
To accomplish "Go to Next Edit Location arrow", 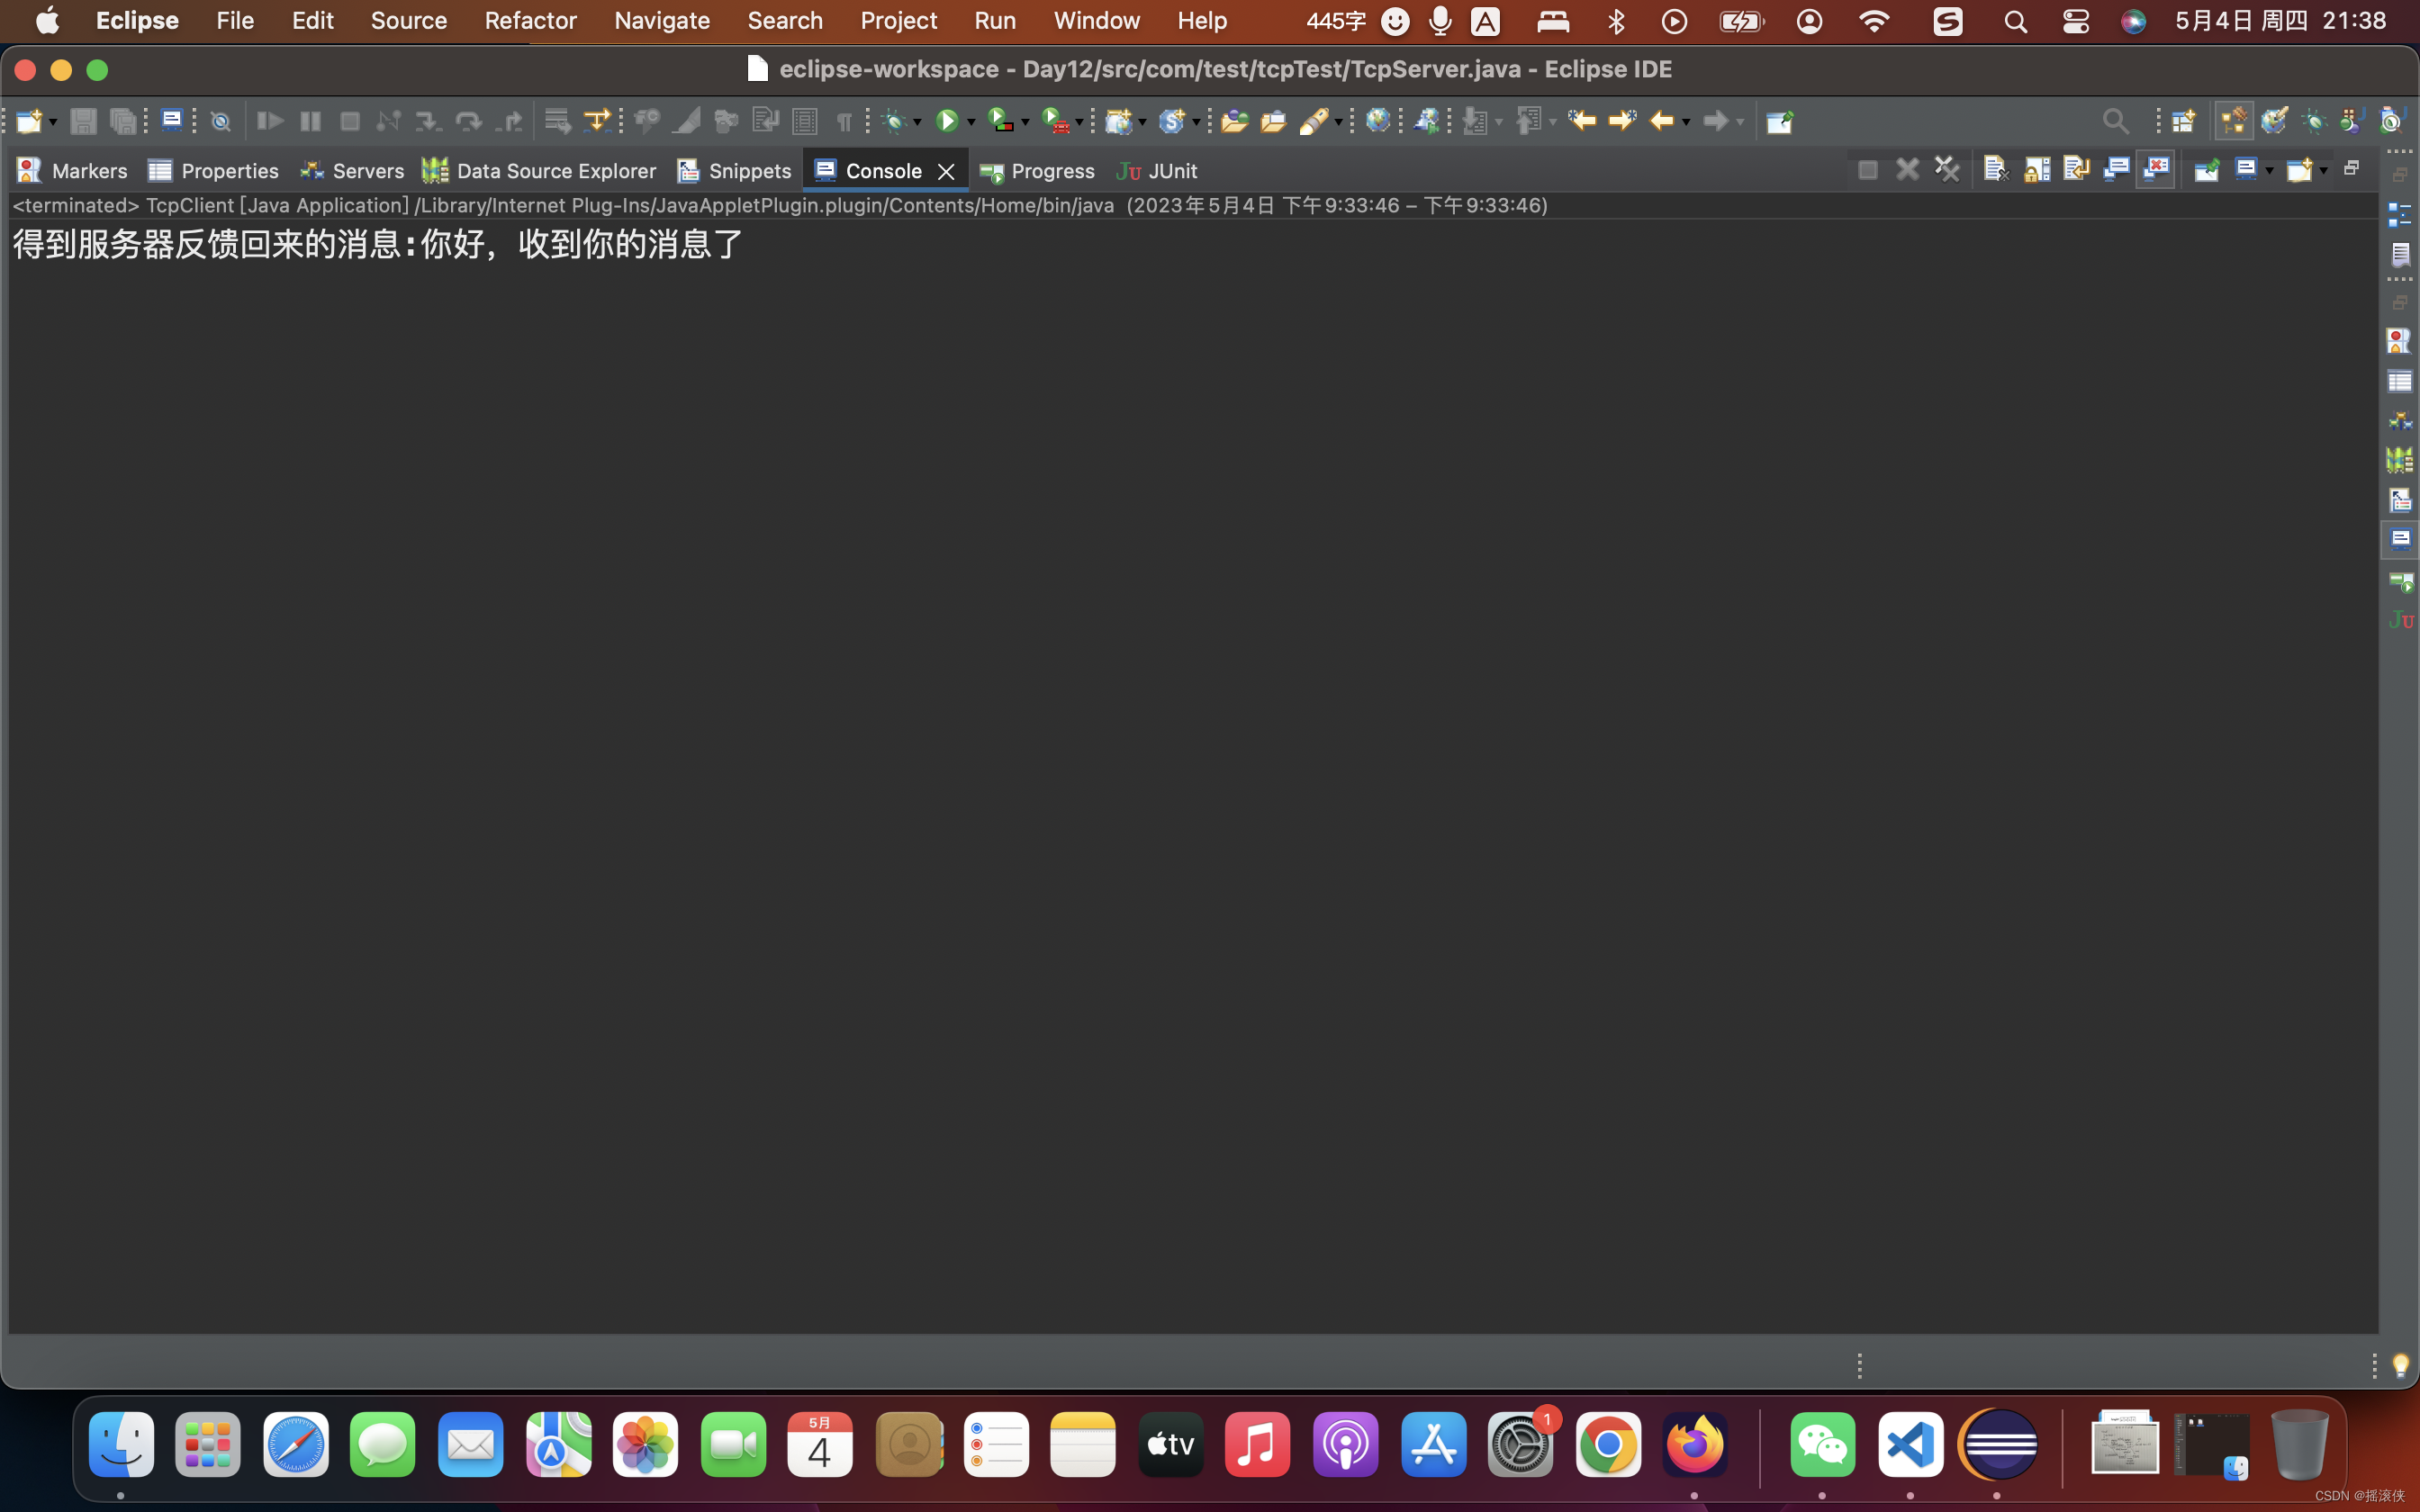I will point(1622,121).
